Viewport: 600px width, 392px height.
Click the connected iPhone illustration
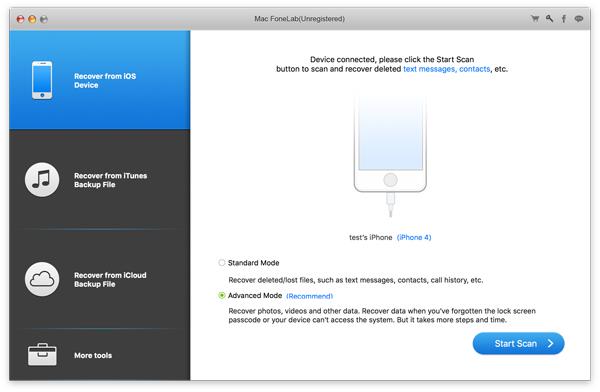click(390, 155)
